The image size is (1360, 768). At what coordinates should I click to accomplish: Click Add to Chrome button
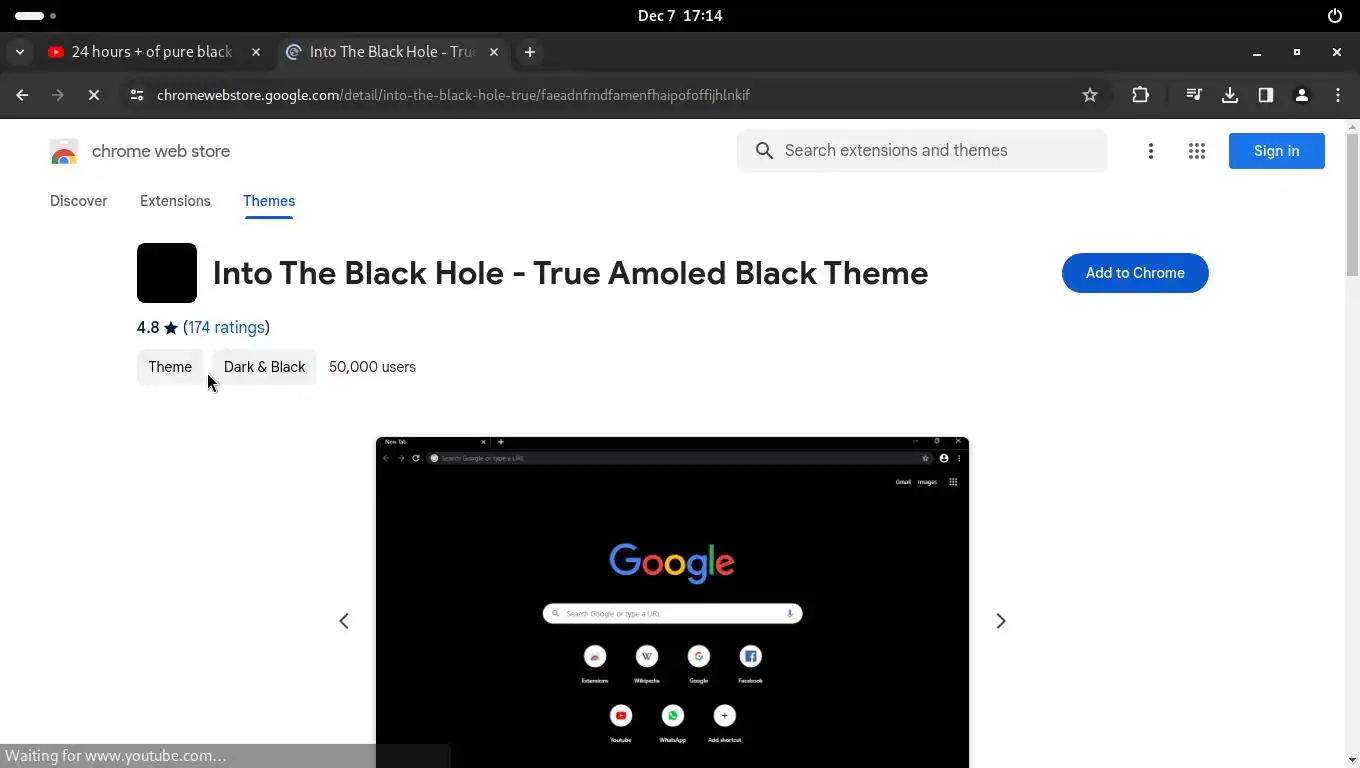pos(1135,273)
